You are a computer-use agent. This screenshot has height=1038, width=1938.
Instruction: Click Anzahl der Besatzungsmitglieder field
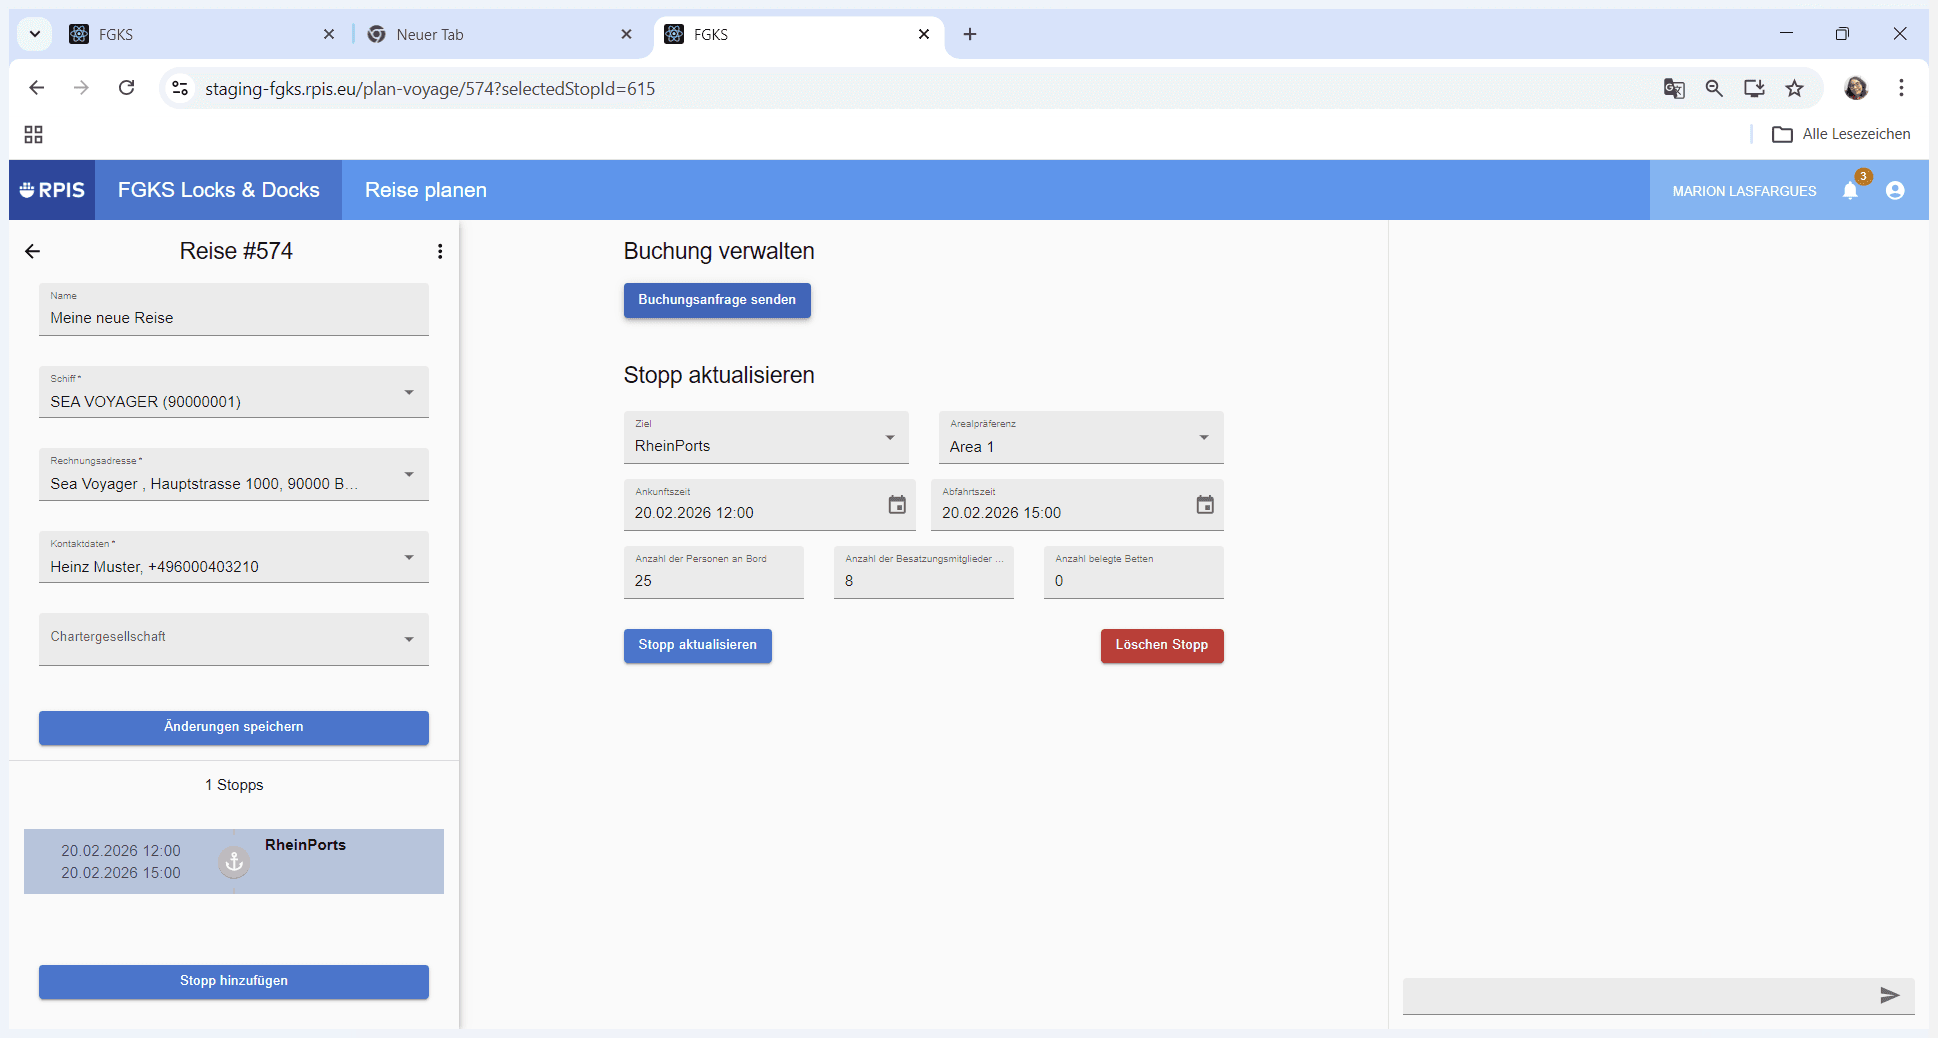(924, 572)
